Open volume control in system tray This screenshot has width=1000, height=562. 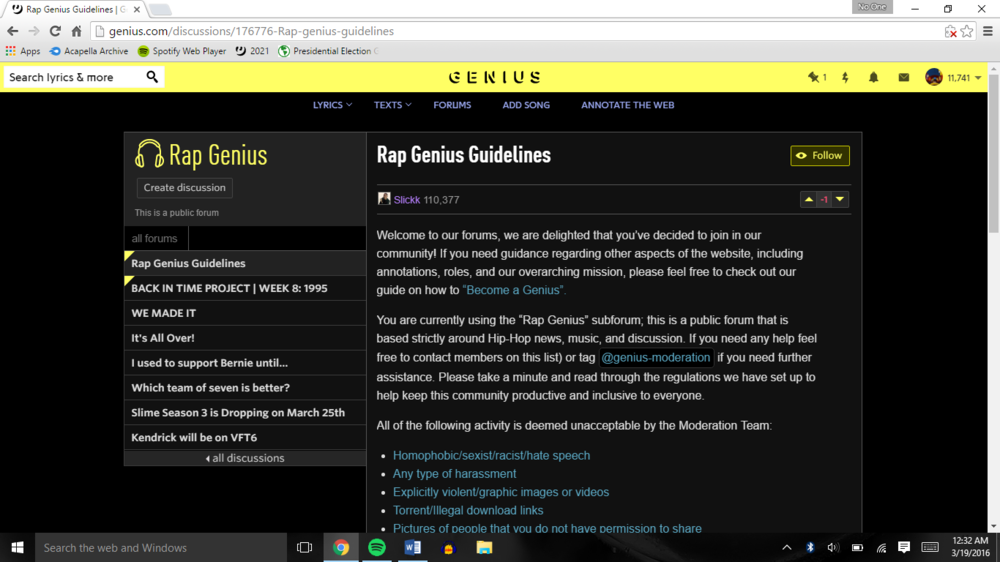pyautogui.click(x=833, y=547)
